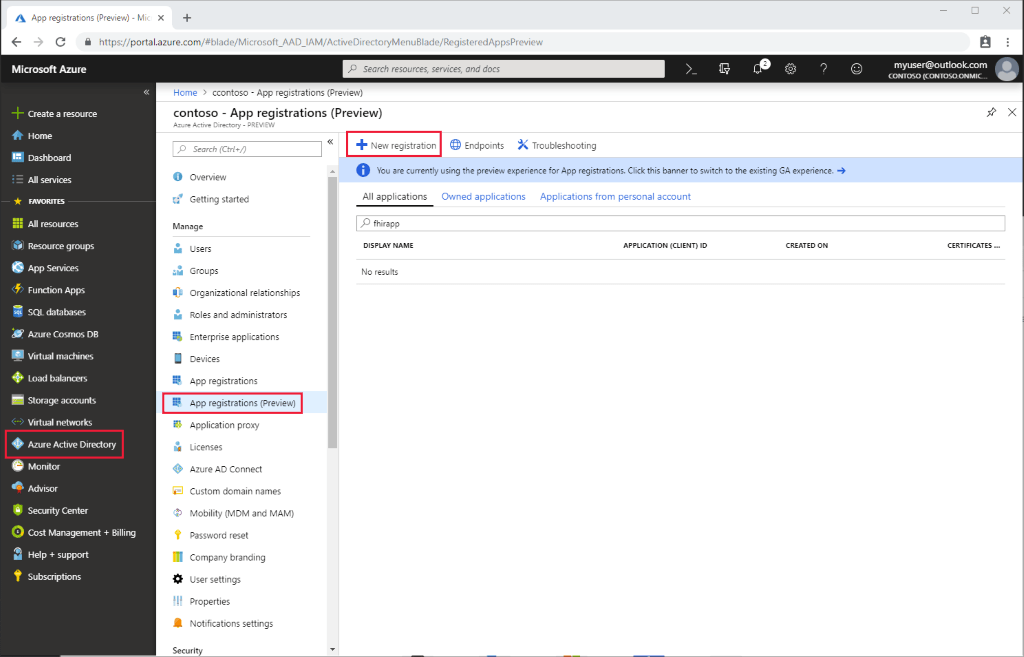
Task: Open Endpoints in the toolbar
Action: point(477,145)
